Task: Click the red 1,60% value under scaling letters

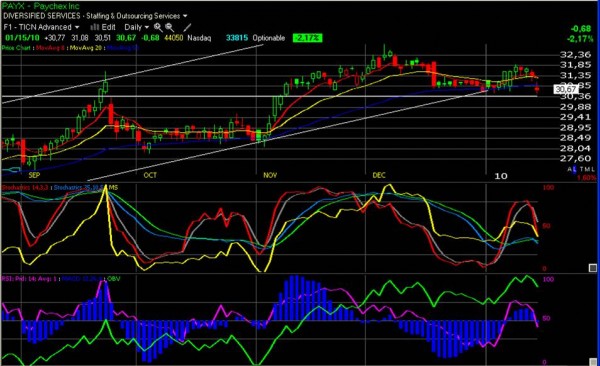Action: (x=586, y=178)
